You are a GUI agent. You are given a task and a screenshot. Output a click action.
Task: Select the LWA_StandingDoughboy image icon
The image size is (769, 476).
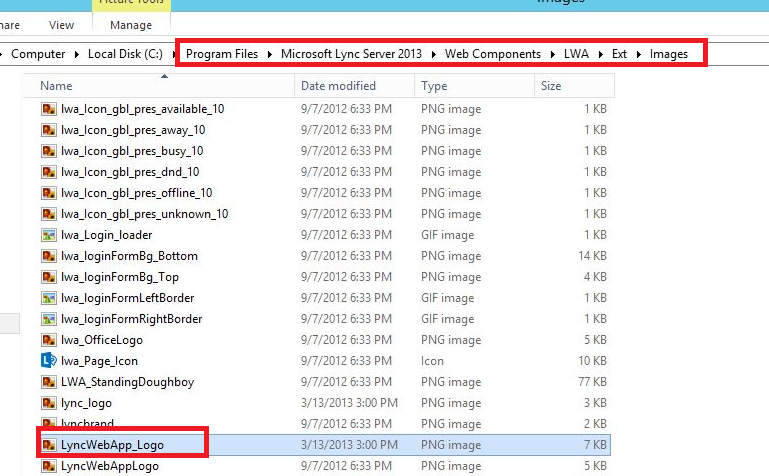pos(48,382)
